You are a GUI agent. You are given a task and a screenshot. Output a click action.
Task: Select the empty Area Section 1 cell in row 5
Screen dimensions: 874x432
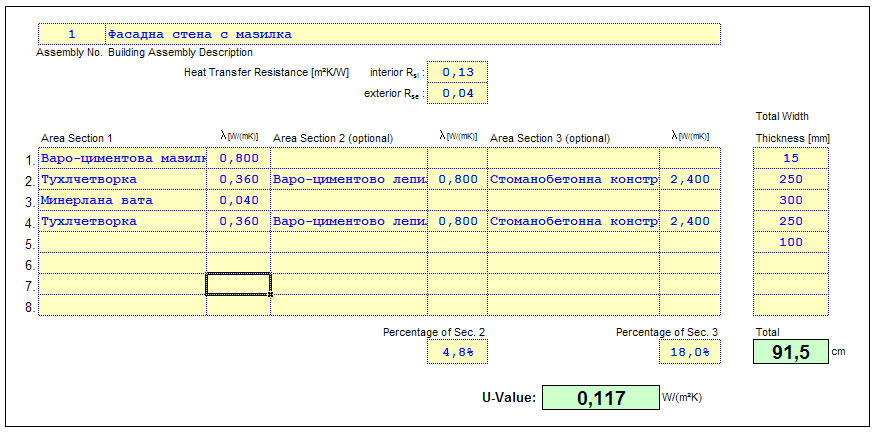pyautogui.click(x=122, y=243)
